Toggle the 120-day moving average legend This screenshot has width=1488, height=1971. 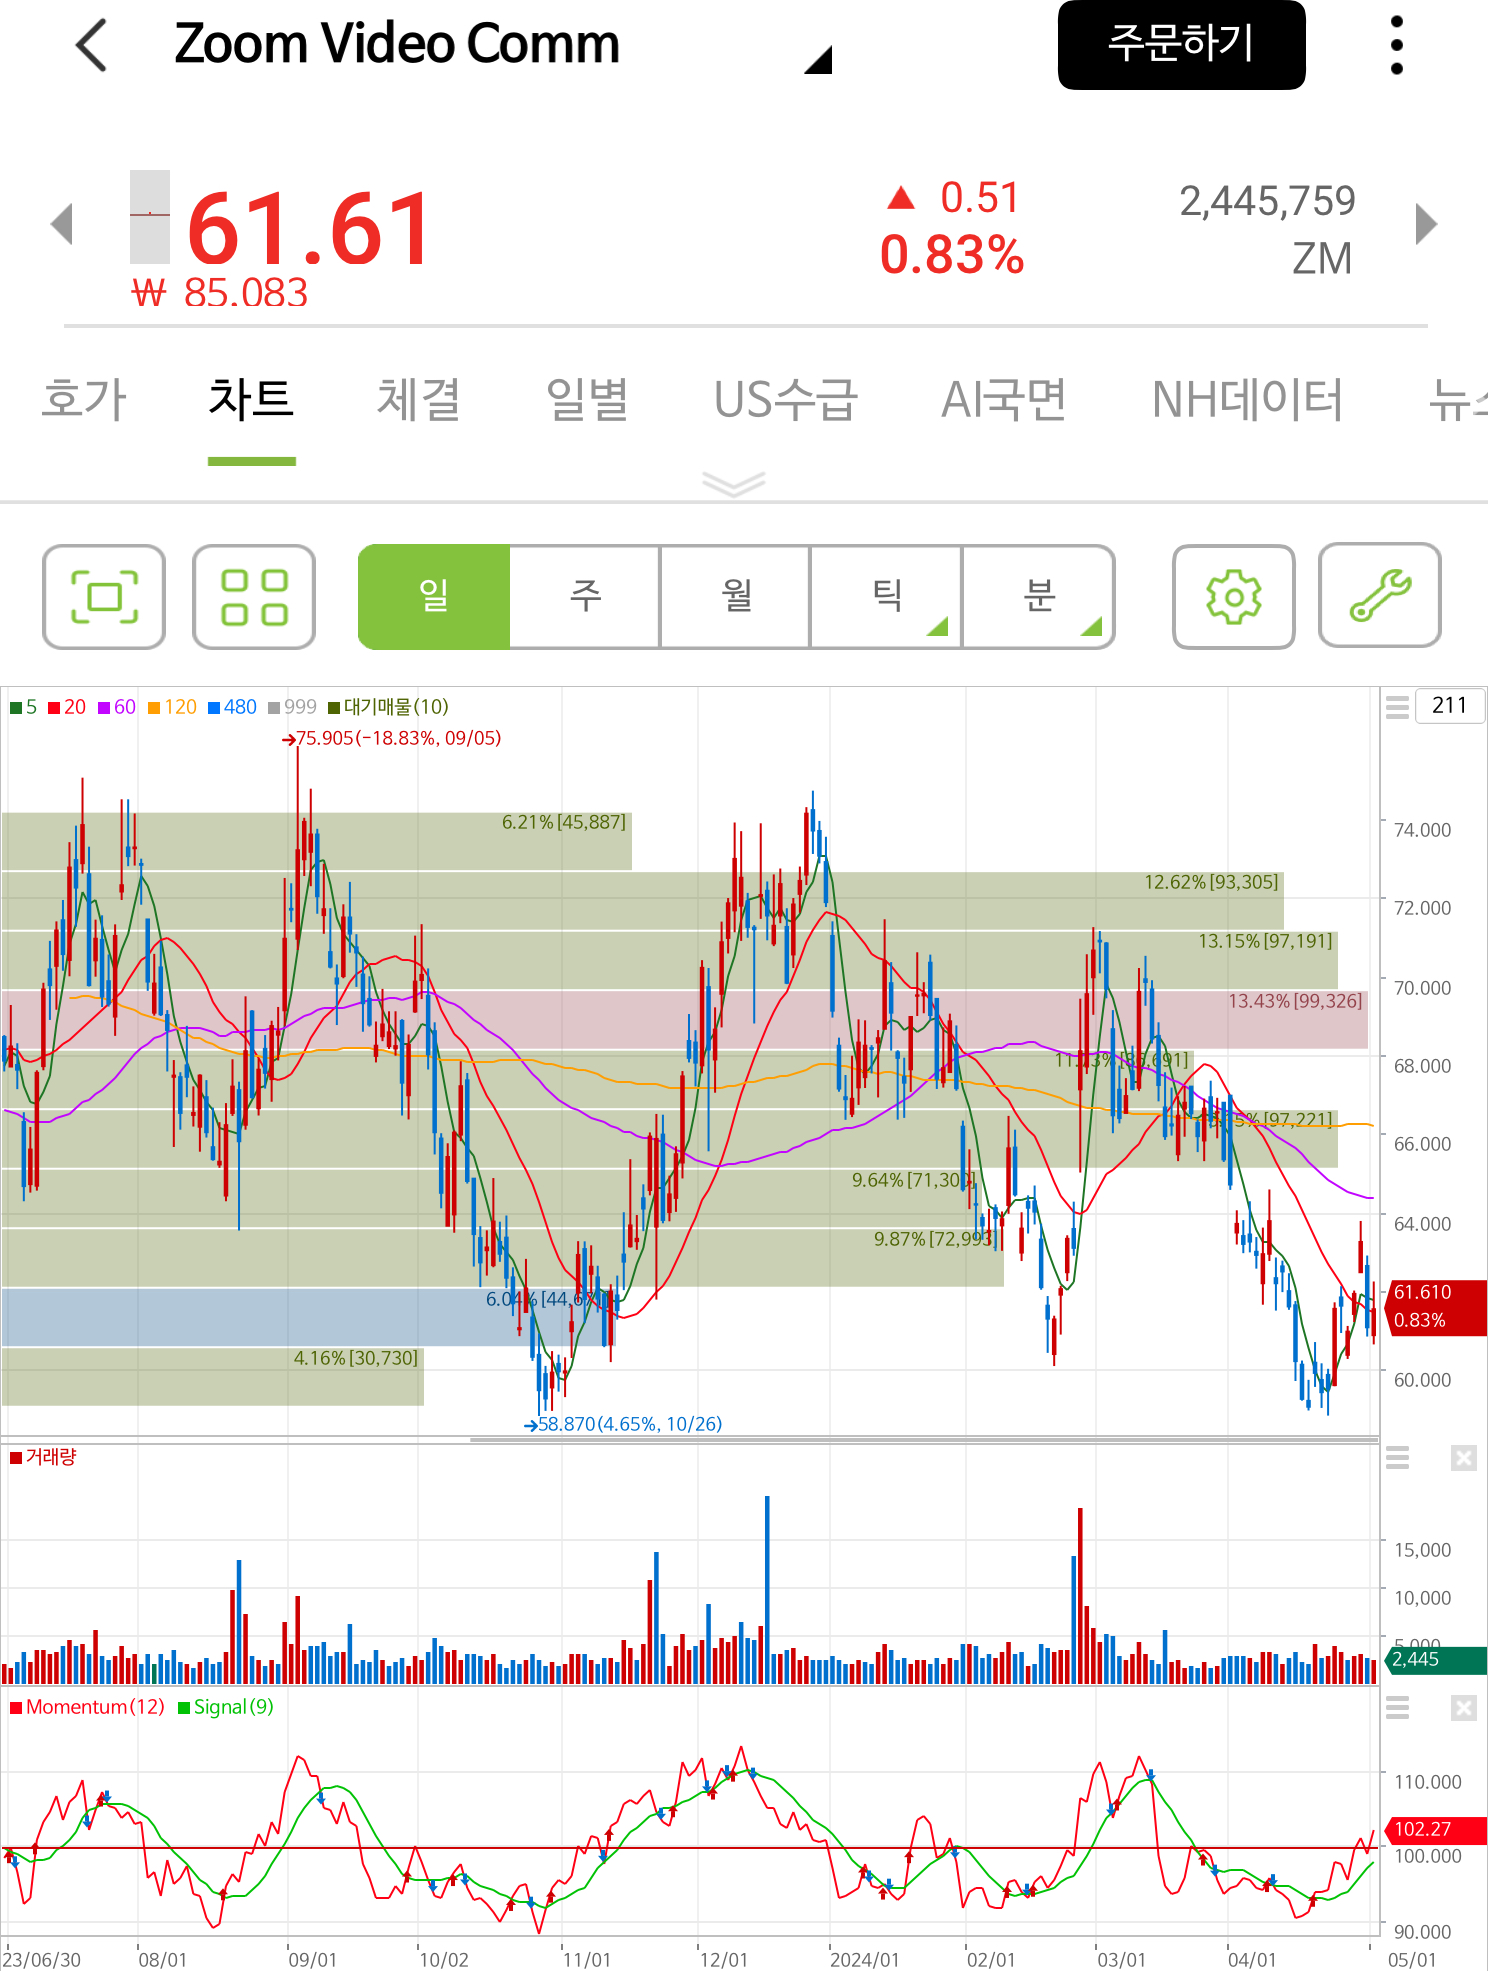tap(172, 707)
